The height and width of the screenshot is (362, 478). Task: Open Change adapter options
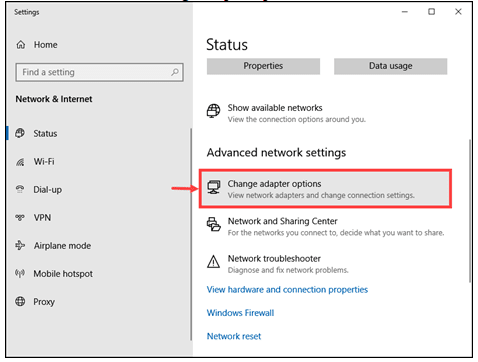click(325, 189)
